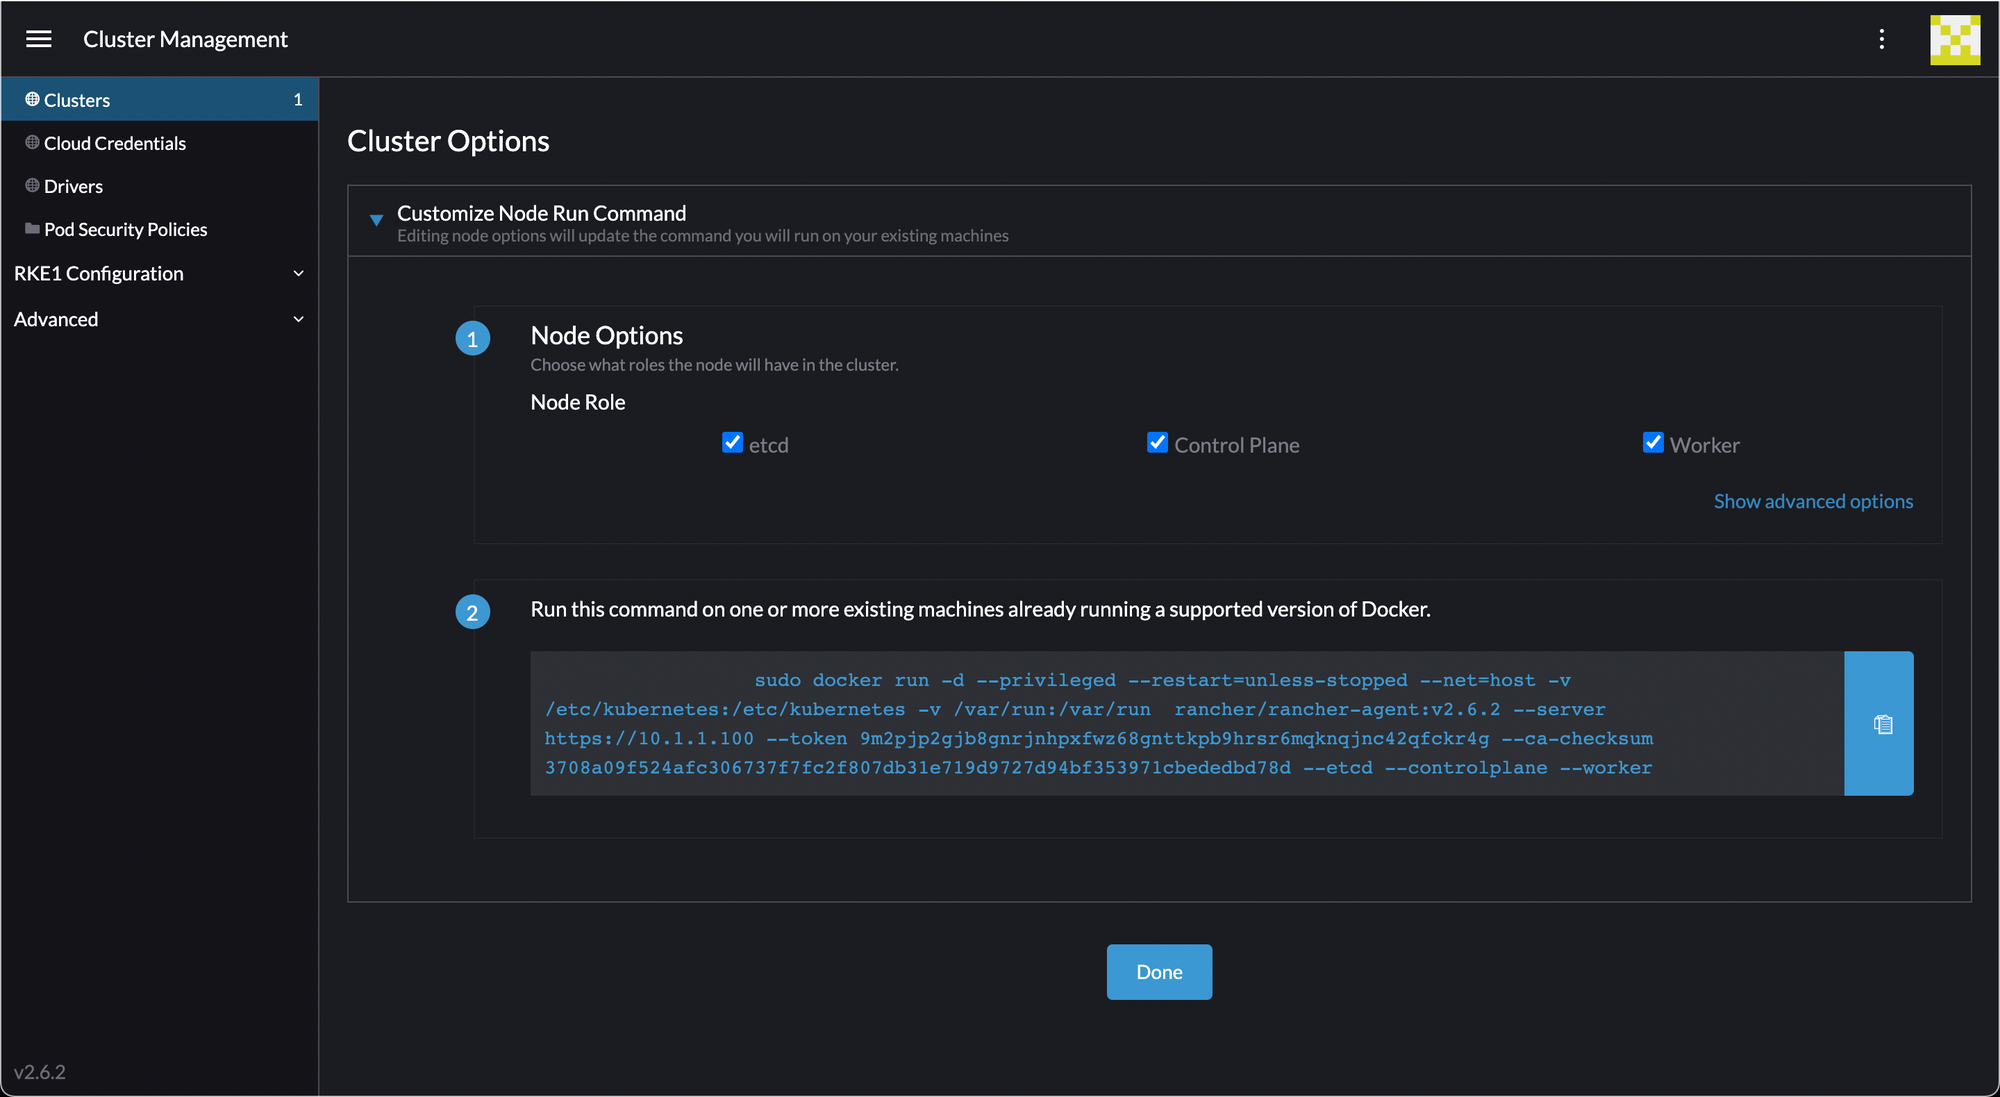Viewport: 2000px width, 1097px height.
Task: Toggle the Control Plane checkbox
Action: (x=1157, y=443)
